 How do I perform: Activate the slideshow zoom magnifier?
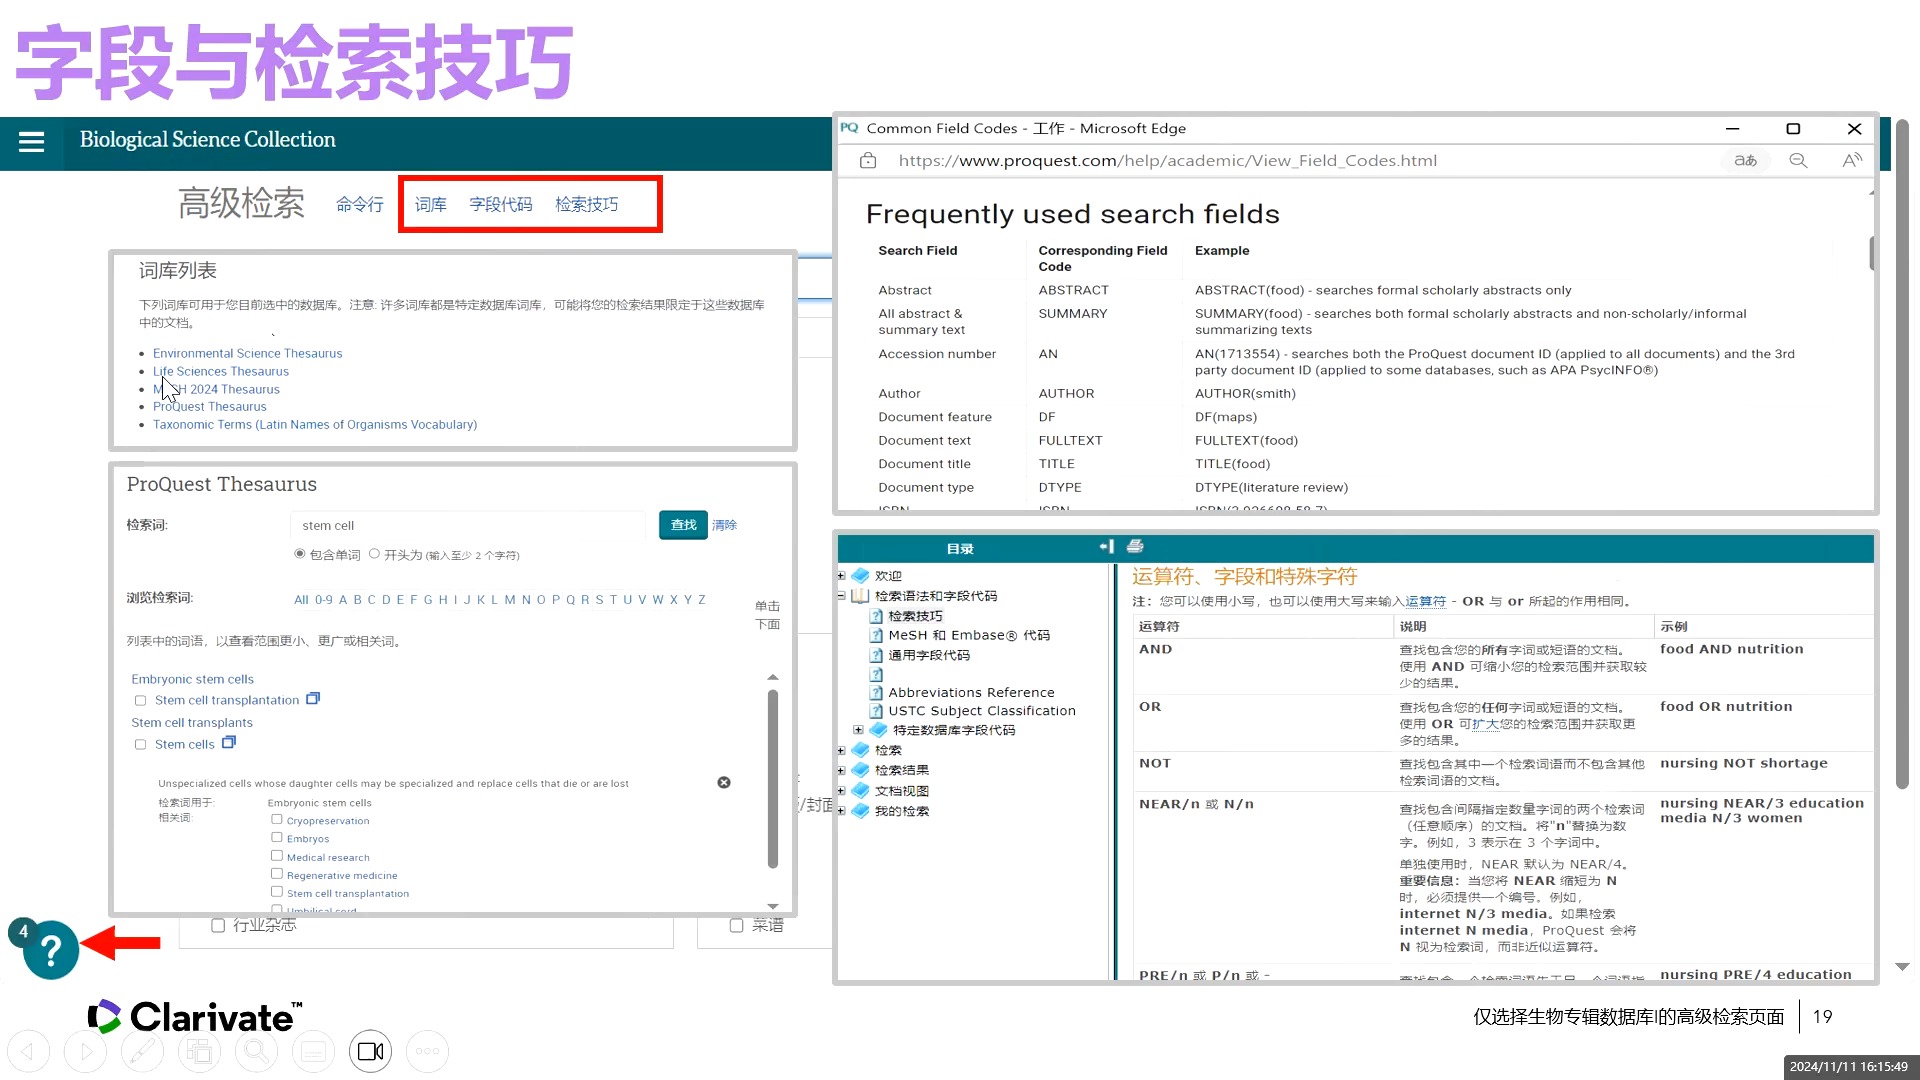coord(256,1051)
